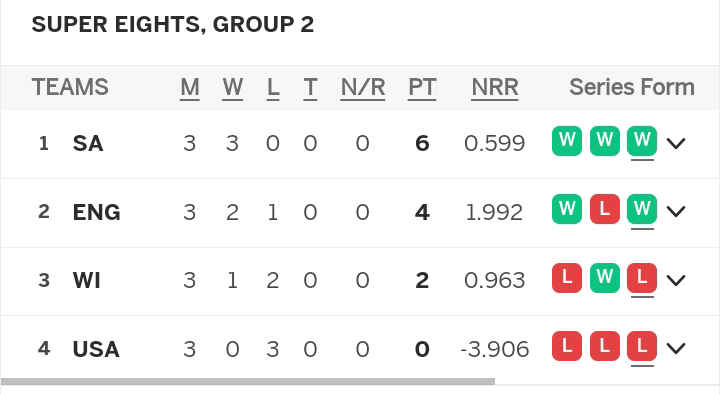720x394 pixels.
Task: Click USA's middle red L form badge
Action: coord(604,346)
